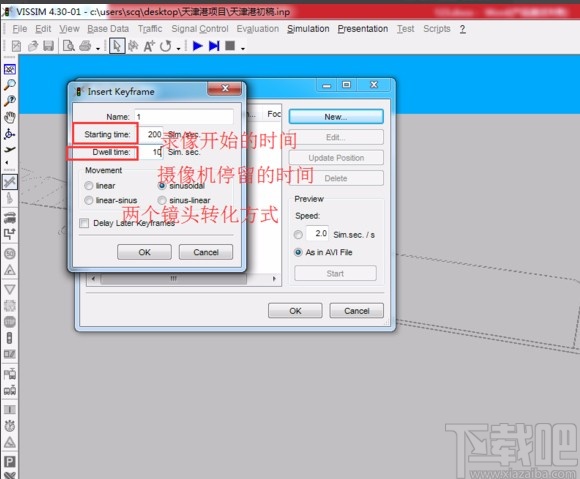Select the public transport lines tool
580x479 pixels.
[10, 390]
